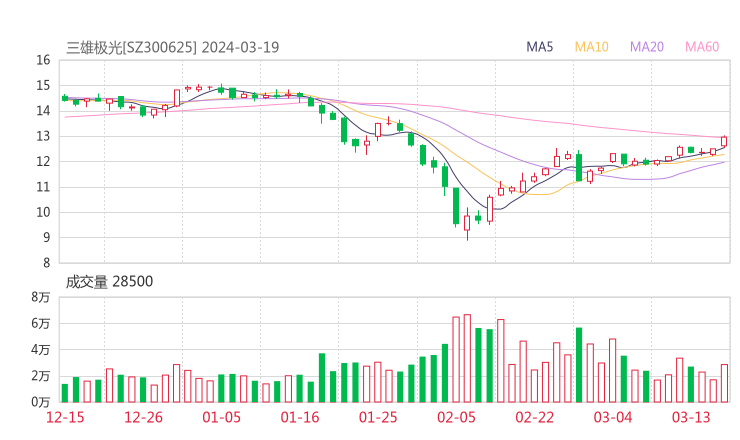The image size is (740, 440).
Task: Click the price axis value 14
Action: 43,110
